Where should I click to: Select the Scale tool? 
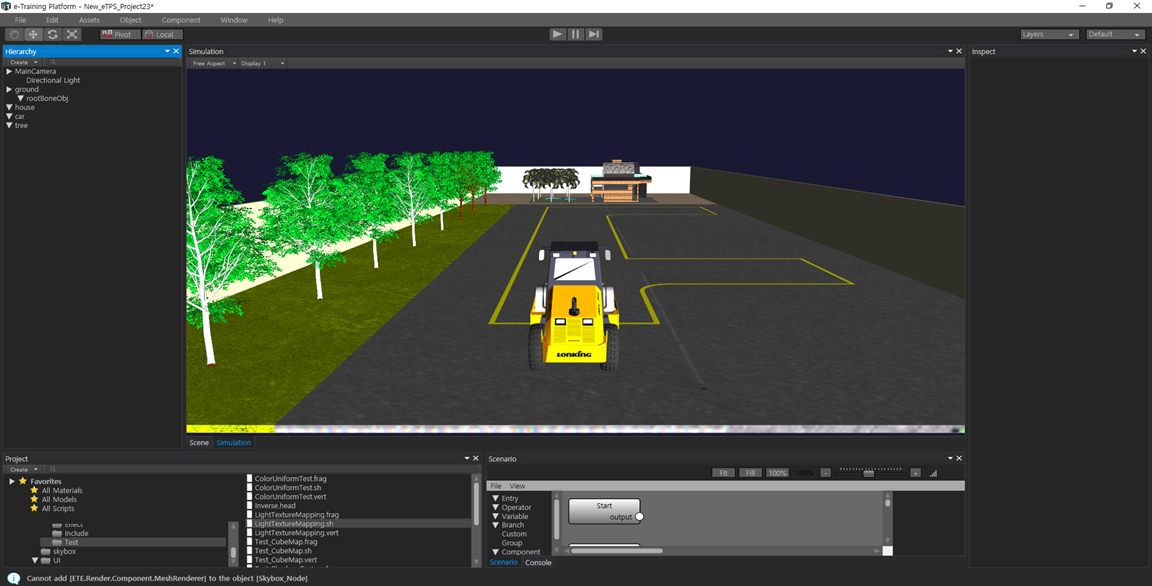(72, 34)
